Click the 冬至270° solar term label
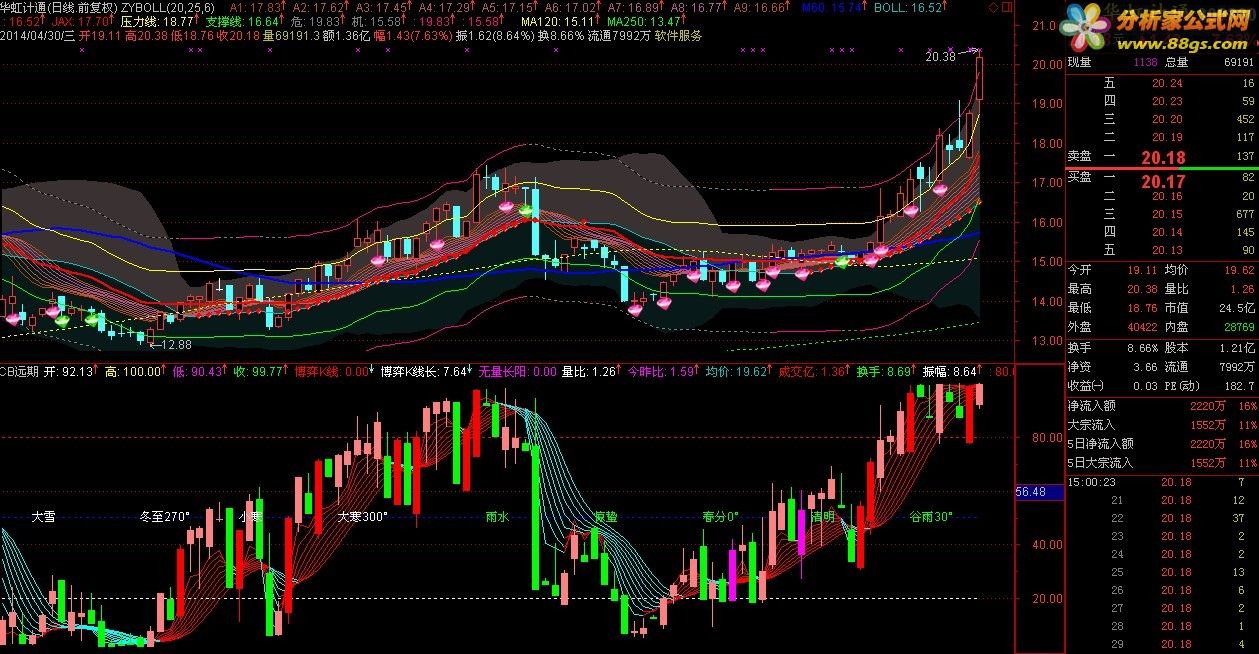Image resolution: width=1259 pixels, height=654 pixels. 164,517
